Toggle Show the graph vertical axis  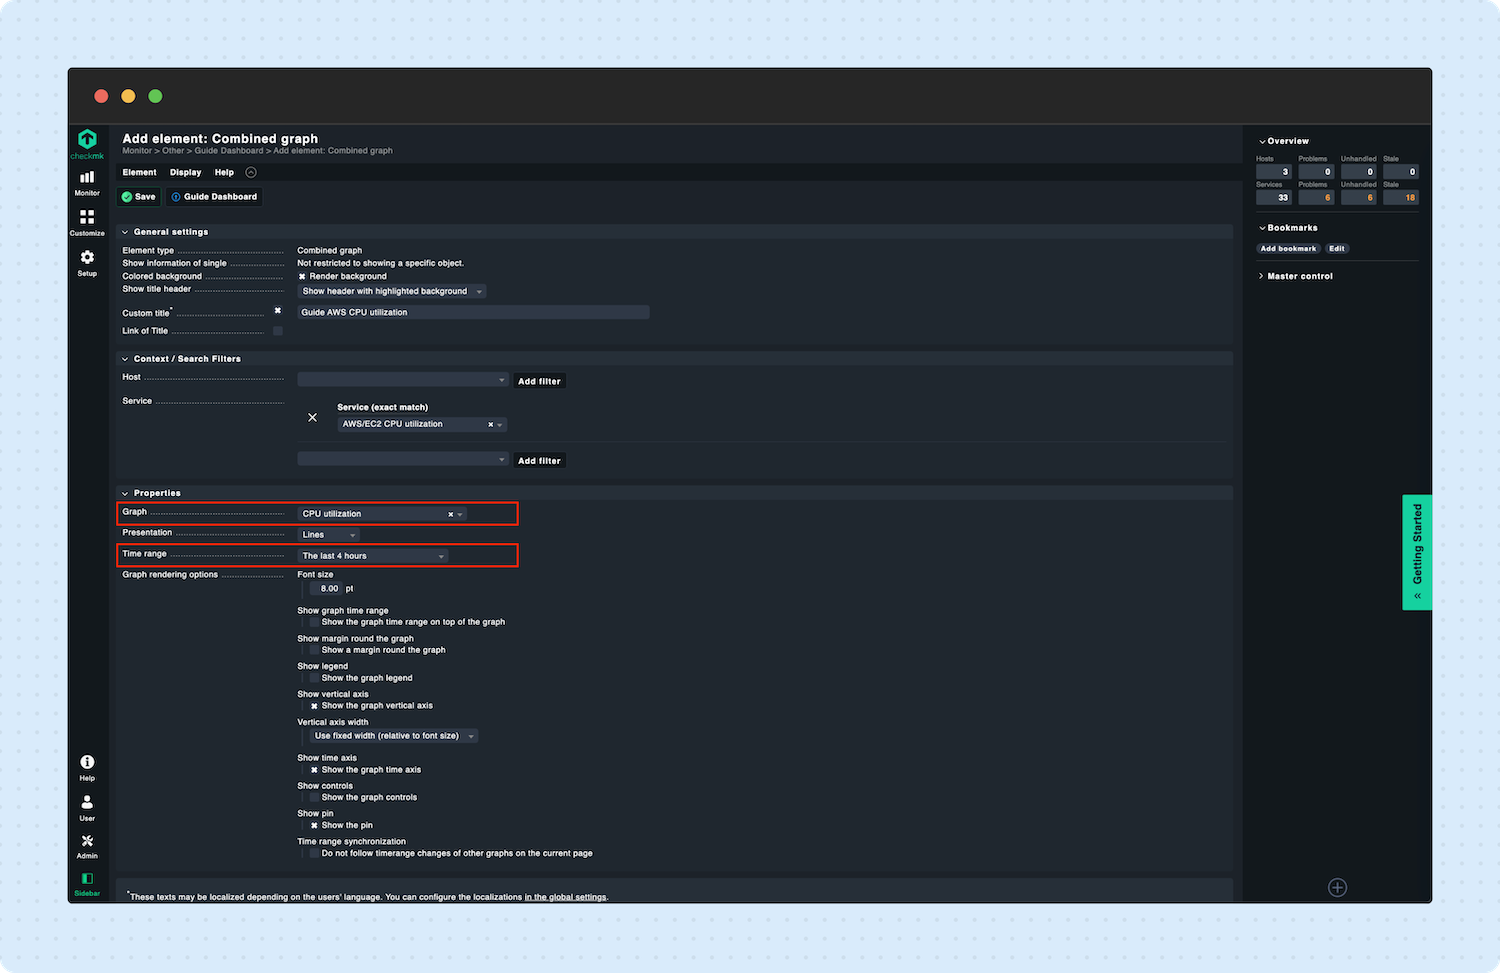(x=314, y=706)
